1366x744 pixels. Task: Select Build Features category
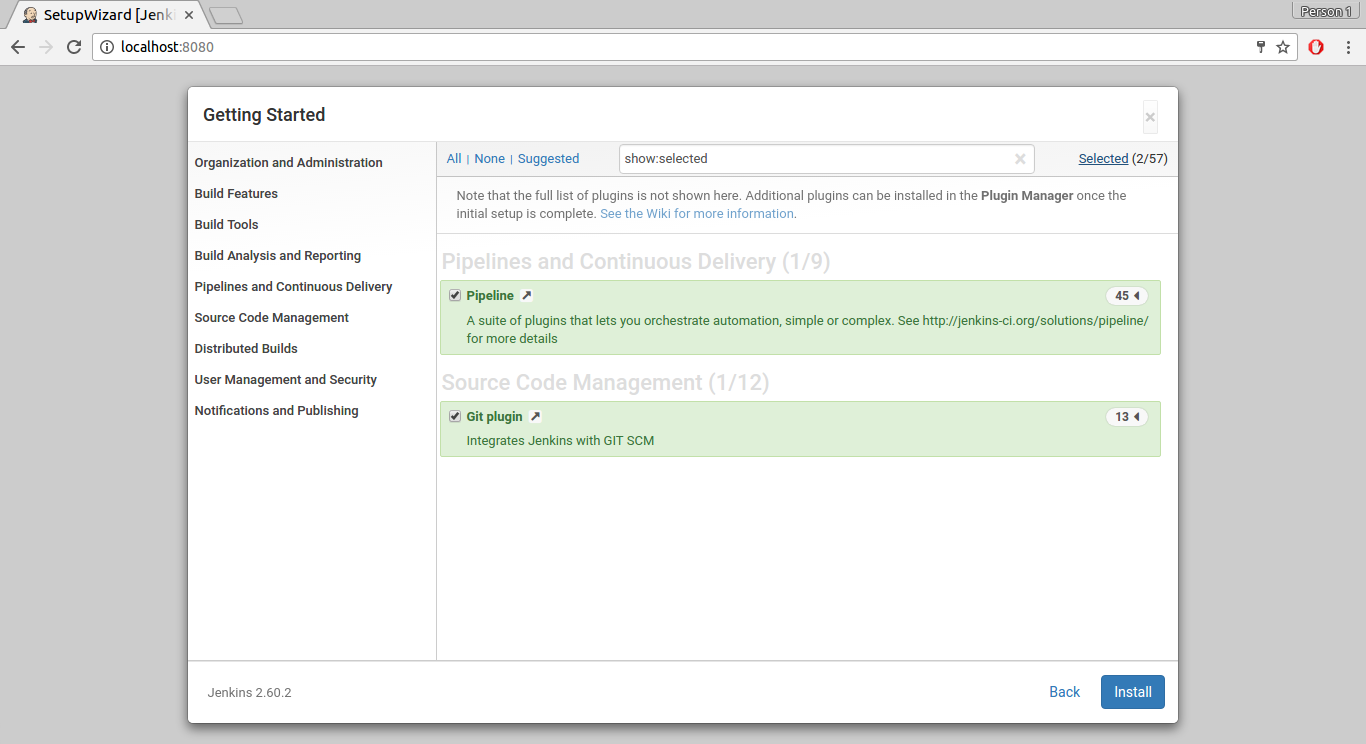(x=236, y=194)
